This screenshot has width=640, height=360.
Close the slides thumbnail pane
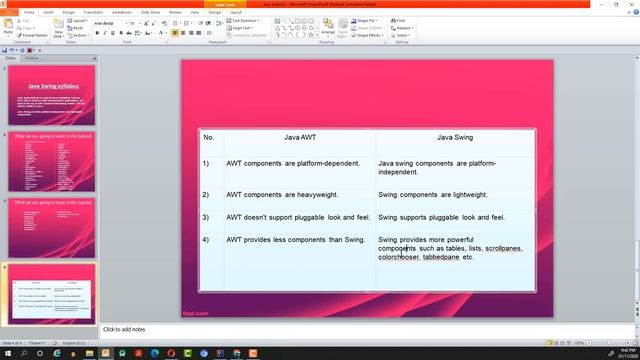point(94,58)
